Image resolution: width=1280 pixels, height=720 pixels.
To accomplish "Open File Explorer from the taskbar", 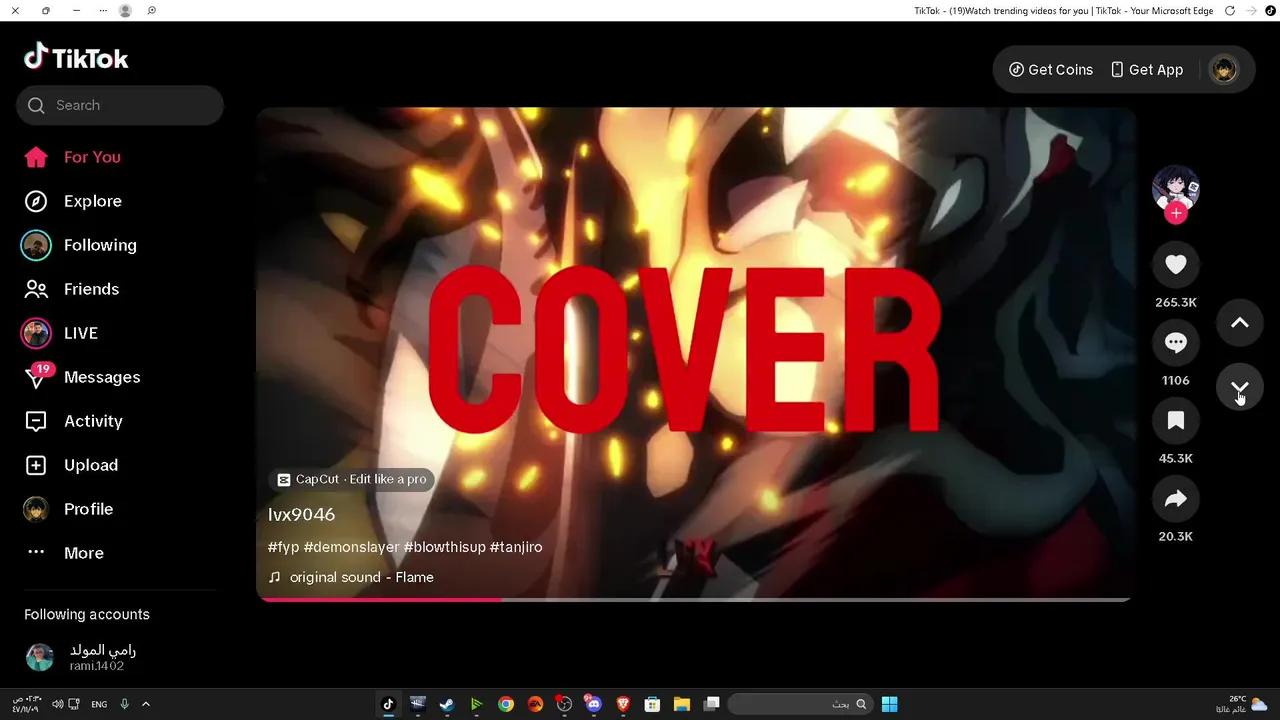I will click(x=682, y=704).
